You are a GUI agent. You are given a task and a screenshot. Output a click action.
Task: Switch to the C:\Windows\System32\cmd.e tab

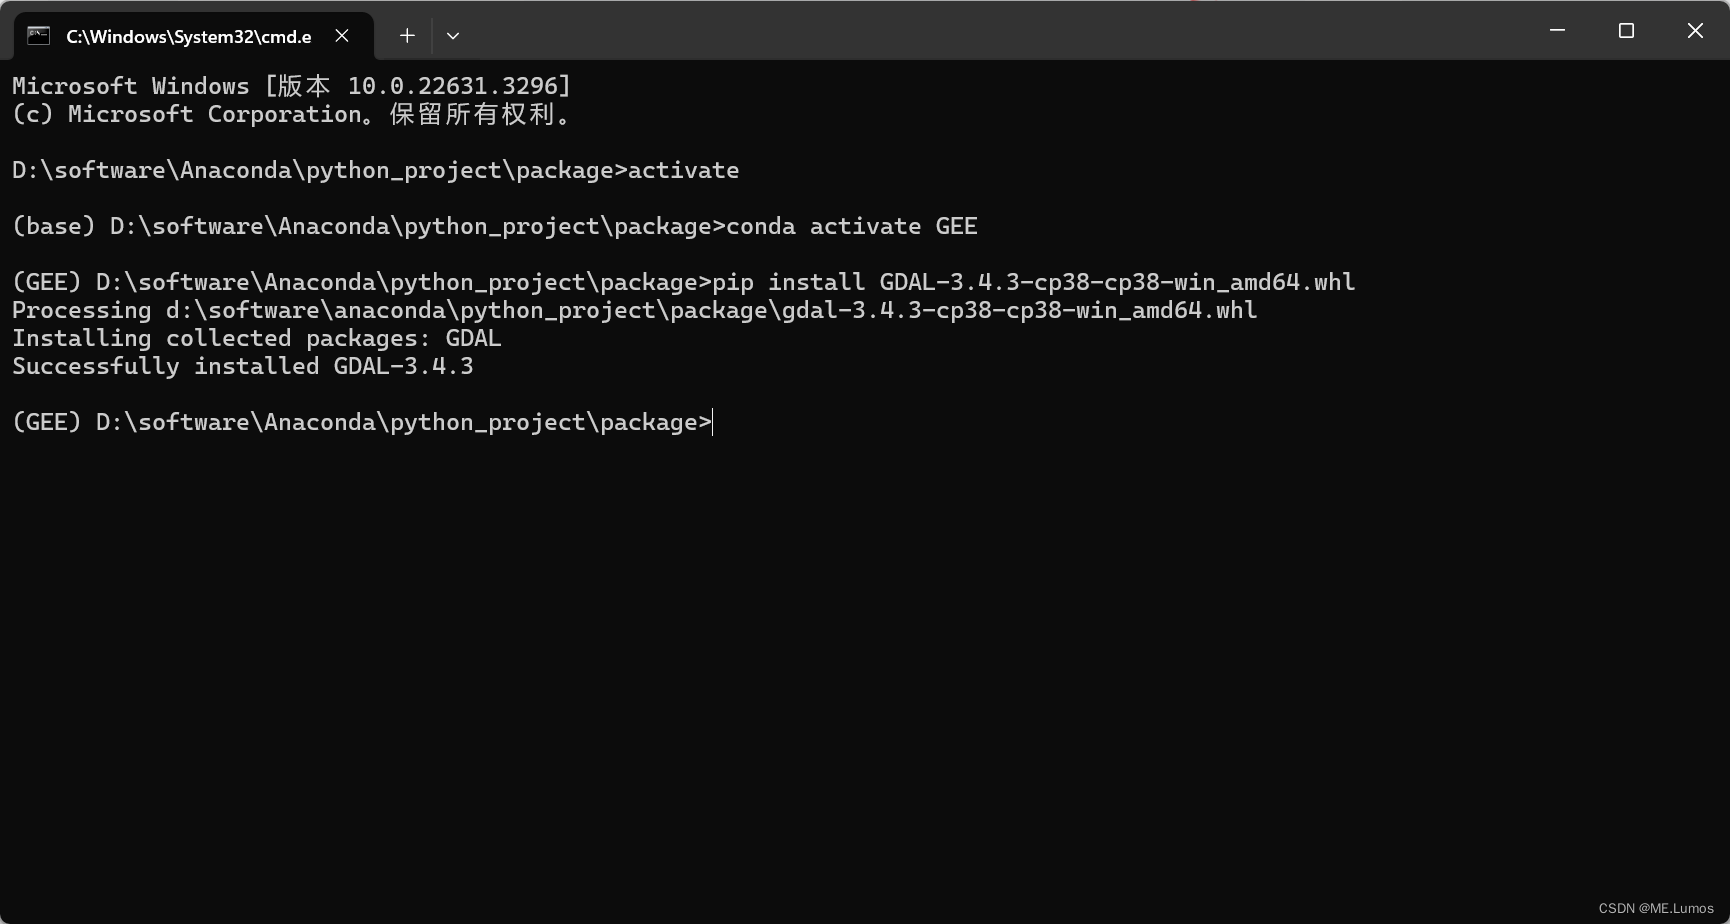tap(190, 35)
